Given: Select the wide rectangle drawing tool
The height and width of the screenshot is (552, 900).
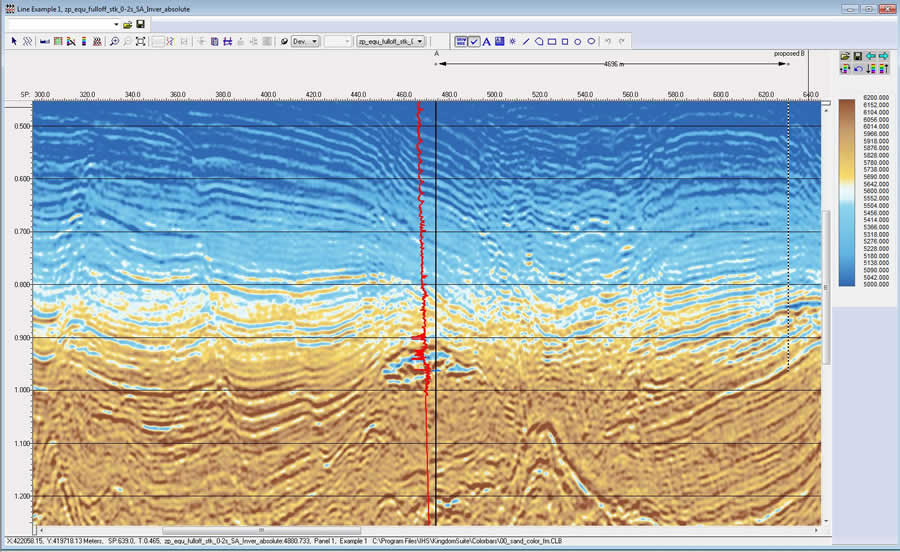Looking at the screenshot, I should 552,41.
